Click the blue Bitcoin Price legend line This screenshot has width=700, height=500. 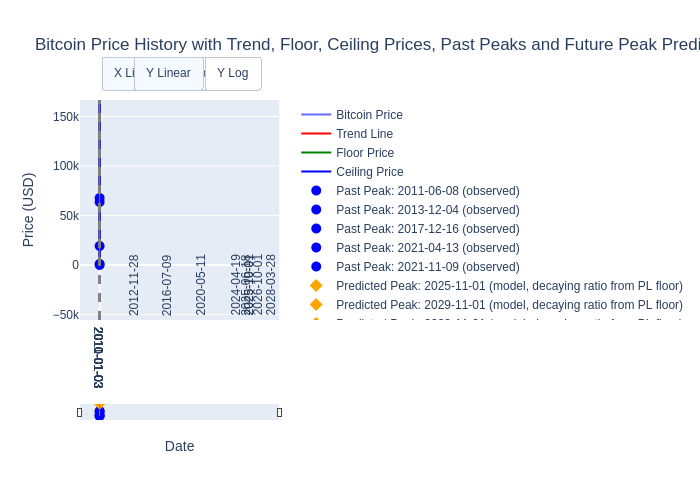tap(316, 115)
